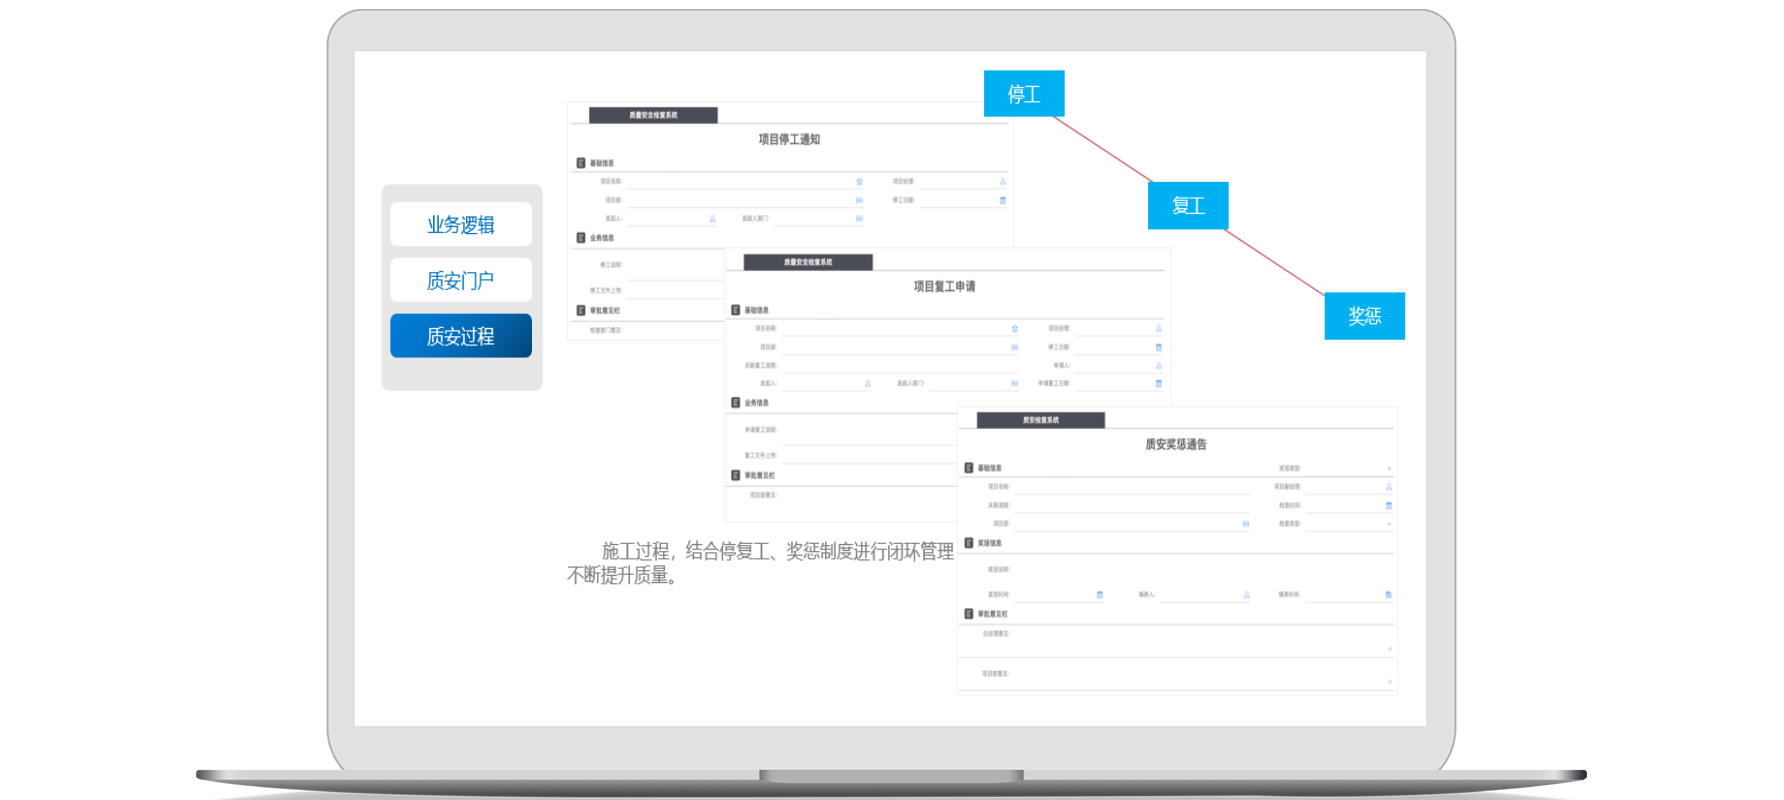Image resolution: width=1784 pixels, height=800 pixels.
Task: Click person icon for 项目副经理 field
Action: [1388, 488]
